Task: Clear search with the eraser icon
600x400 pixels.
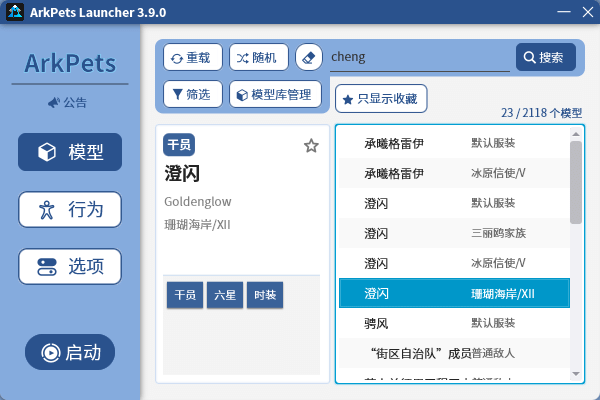Action: 310,58
